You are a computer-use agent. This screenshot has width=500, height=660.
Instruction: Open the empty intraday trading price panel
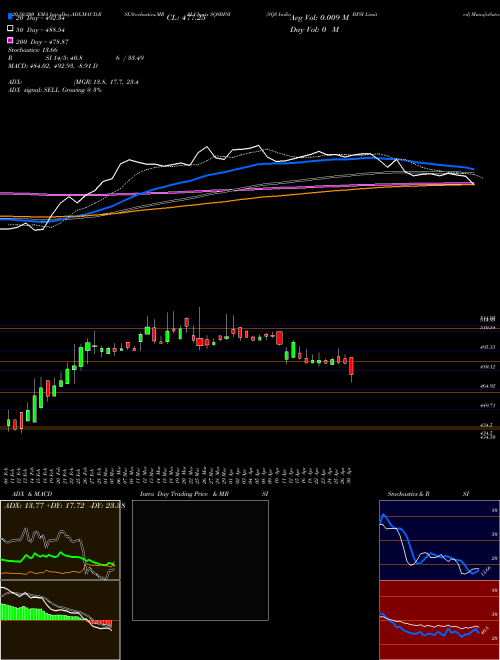(x=200, y=560)
